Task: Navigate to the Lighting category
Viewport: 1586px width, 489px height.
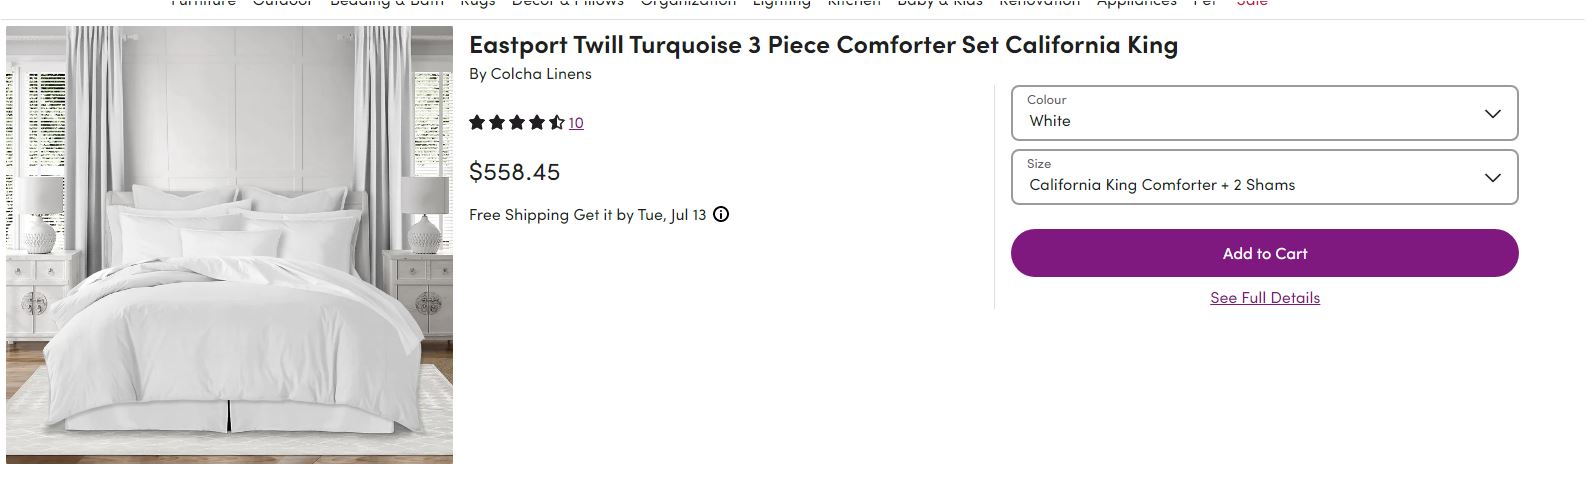Action: coord(781,3)
